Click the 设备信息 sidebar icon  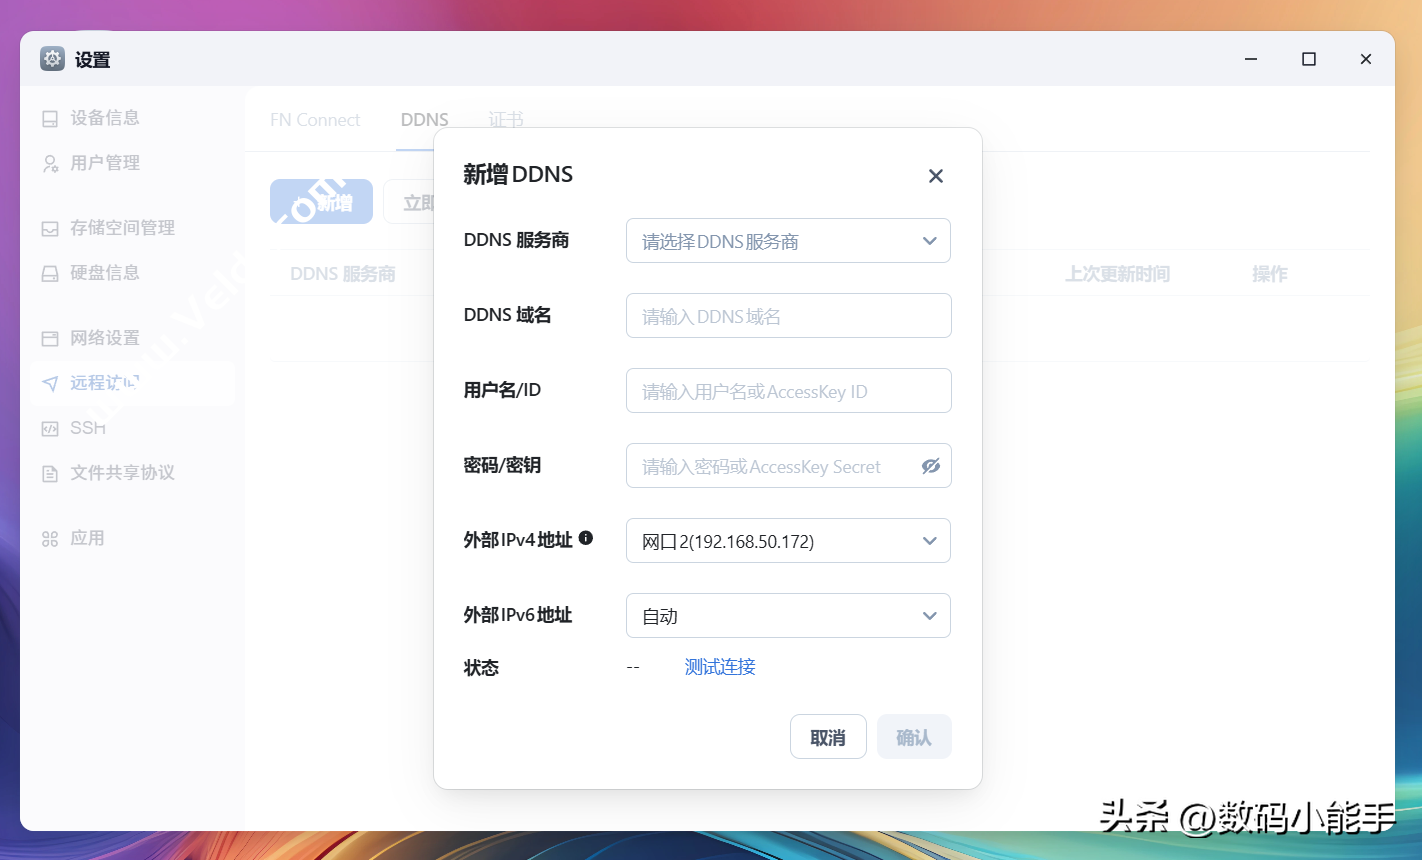50,119
